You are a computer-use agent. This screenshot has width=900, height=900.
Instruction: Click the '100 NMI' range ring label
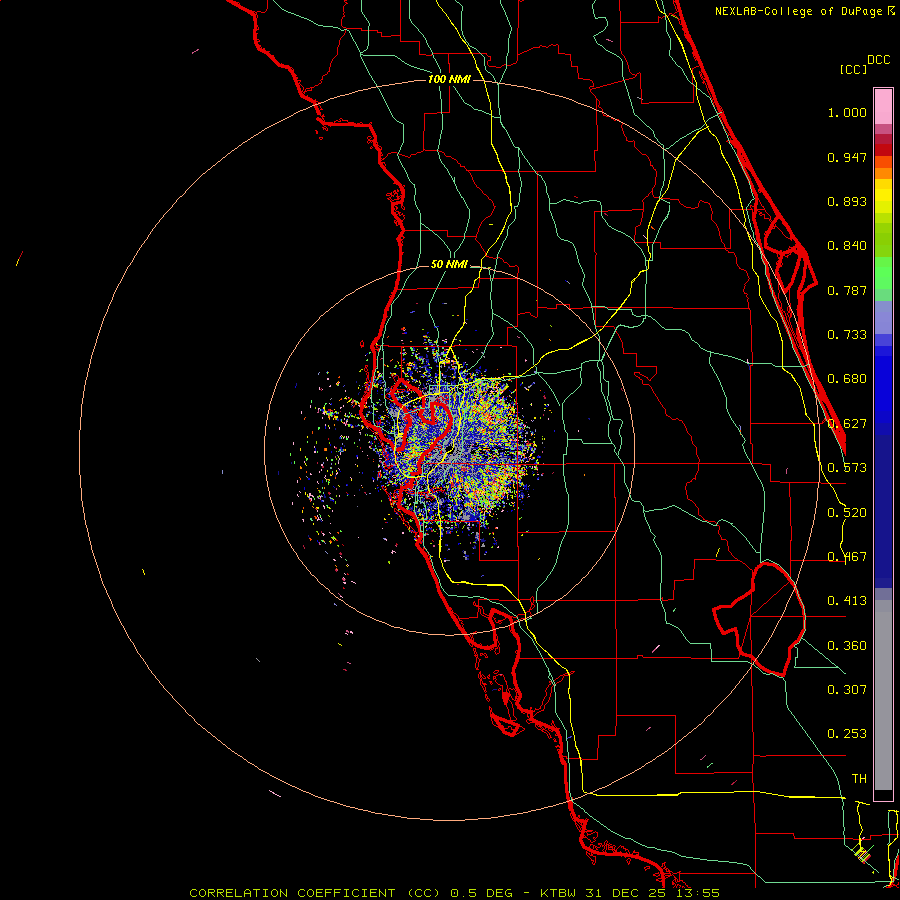click(x=449, y=79)
